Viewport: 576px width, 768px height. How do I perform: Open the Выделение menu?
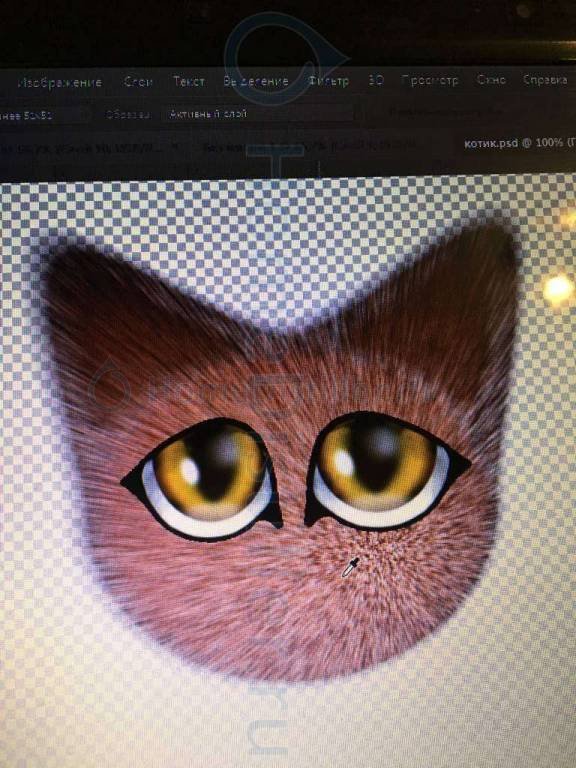click(x=256, y=81)
